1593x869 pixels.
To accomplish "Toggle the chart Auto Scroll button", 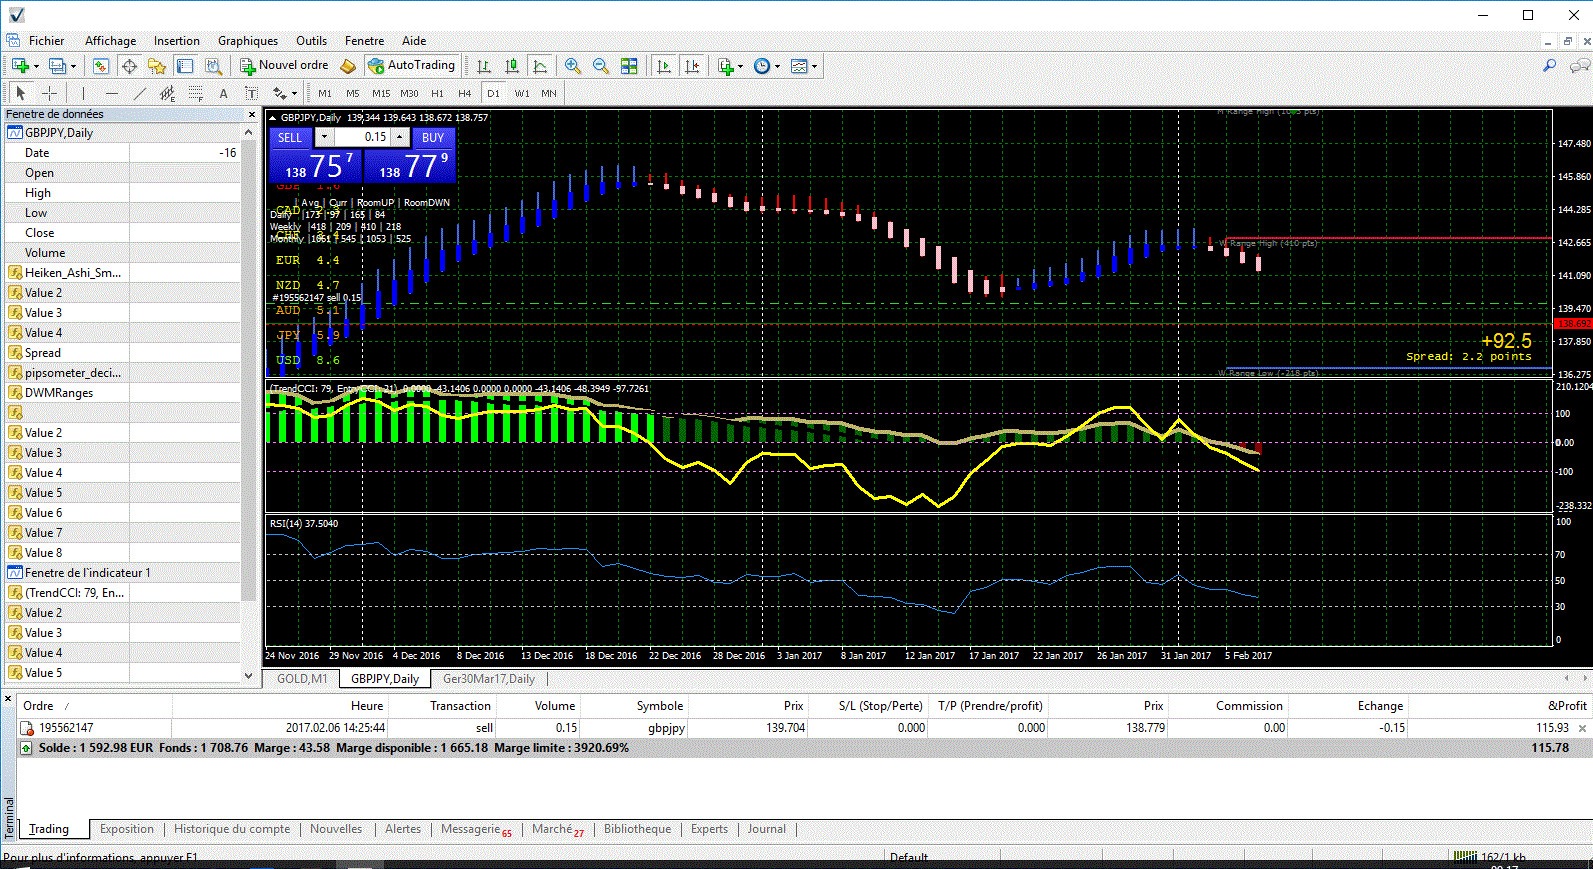I will pos(663,66).
